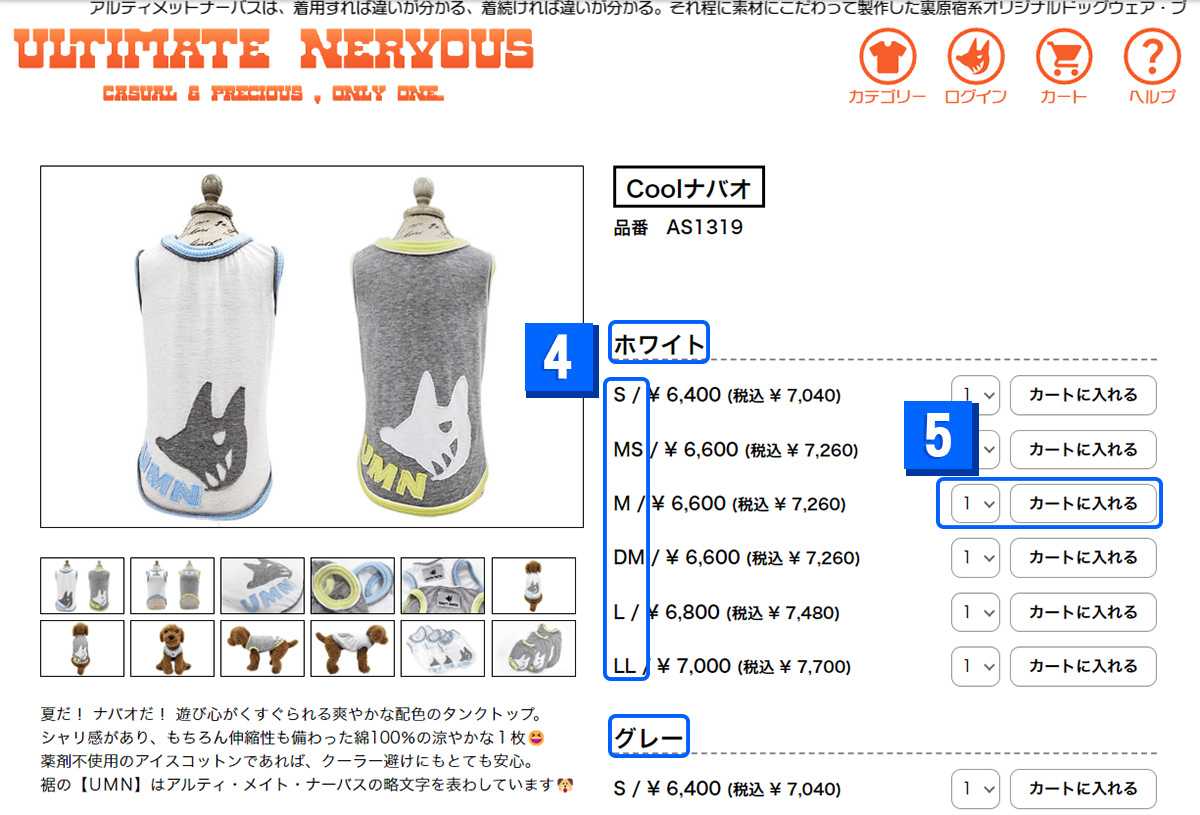Expand quantity dropdown for gray S size
This screenshot has width=1200, height=815.
tap(975, 789)
